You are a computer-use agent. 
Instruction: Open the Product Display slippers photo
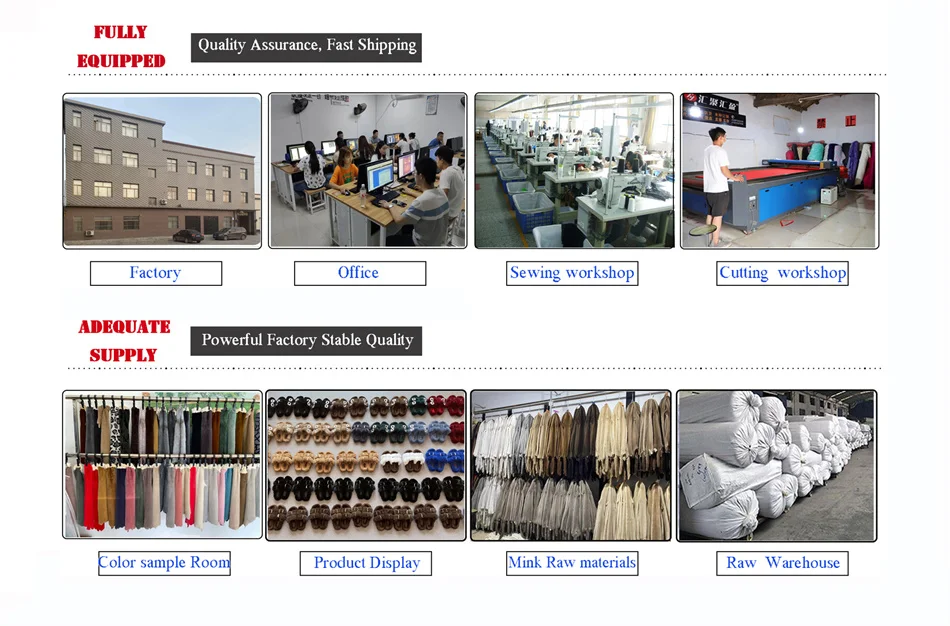coord(366,465)
